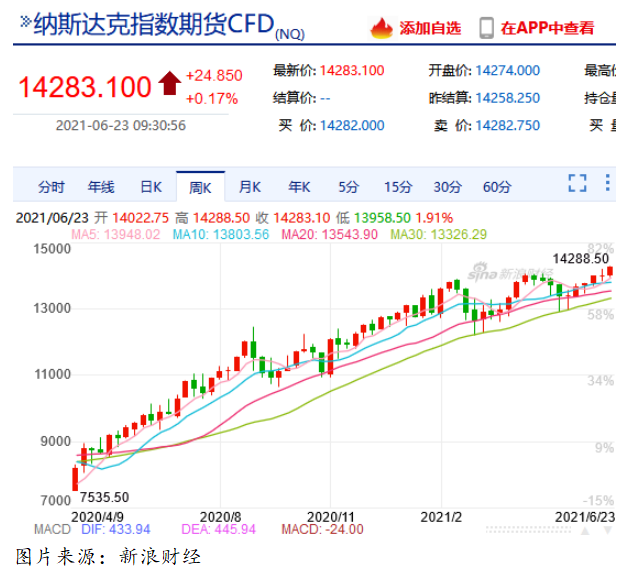Click the phone icon beside 在APP中查看
643x571 pixels.
[x=486, y=28]
